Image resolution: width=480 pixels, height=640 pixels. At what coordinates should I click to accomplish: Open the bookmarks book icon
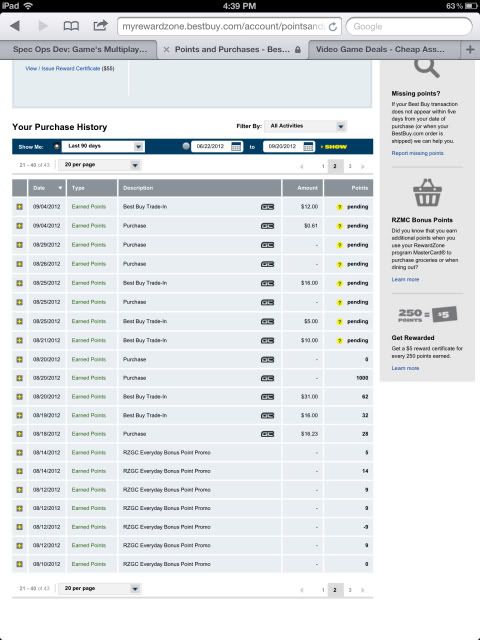click(71, 26)
